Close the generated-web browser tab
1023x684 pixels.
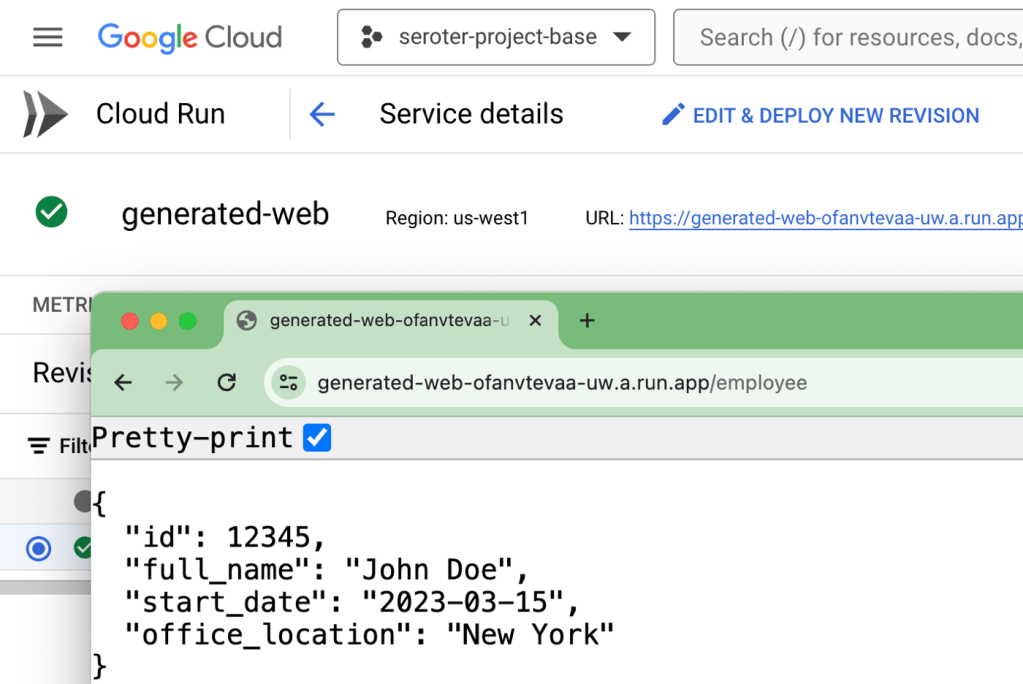pos(535,321)
